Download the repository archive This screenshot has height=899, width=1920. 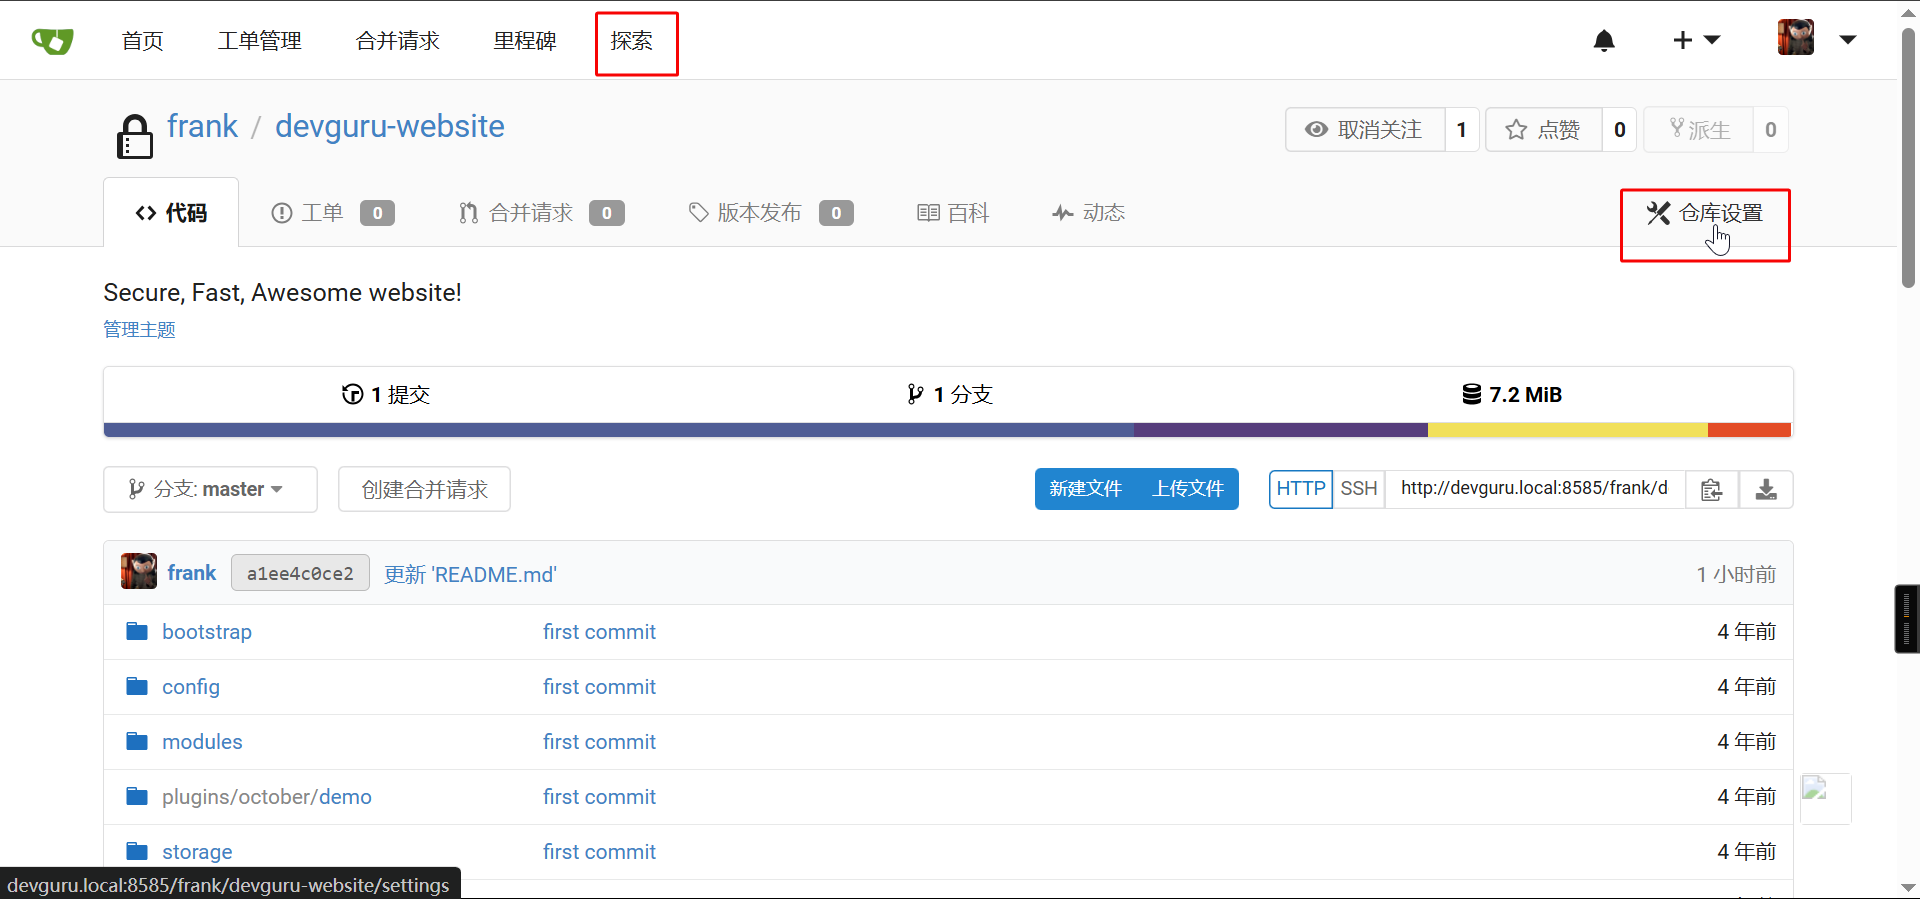pos(1766,490)
